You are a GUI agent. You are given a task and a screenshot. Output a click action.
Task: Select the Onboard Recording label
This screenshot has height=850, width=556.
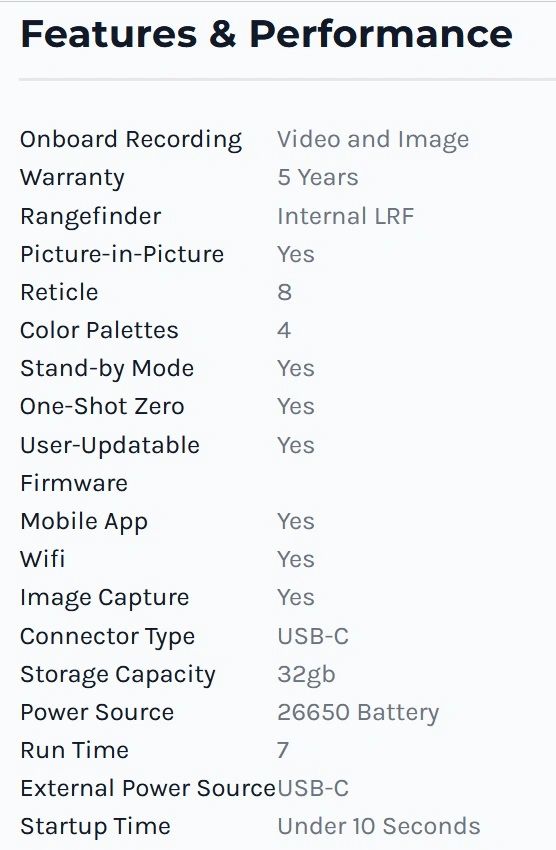coord(131,139)
